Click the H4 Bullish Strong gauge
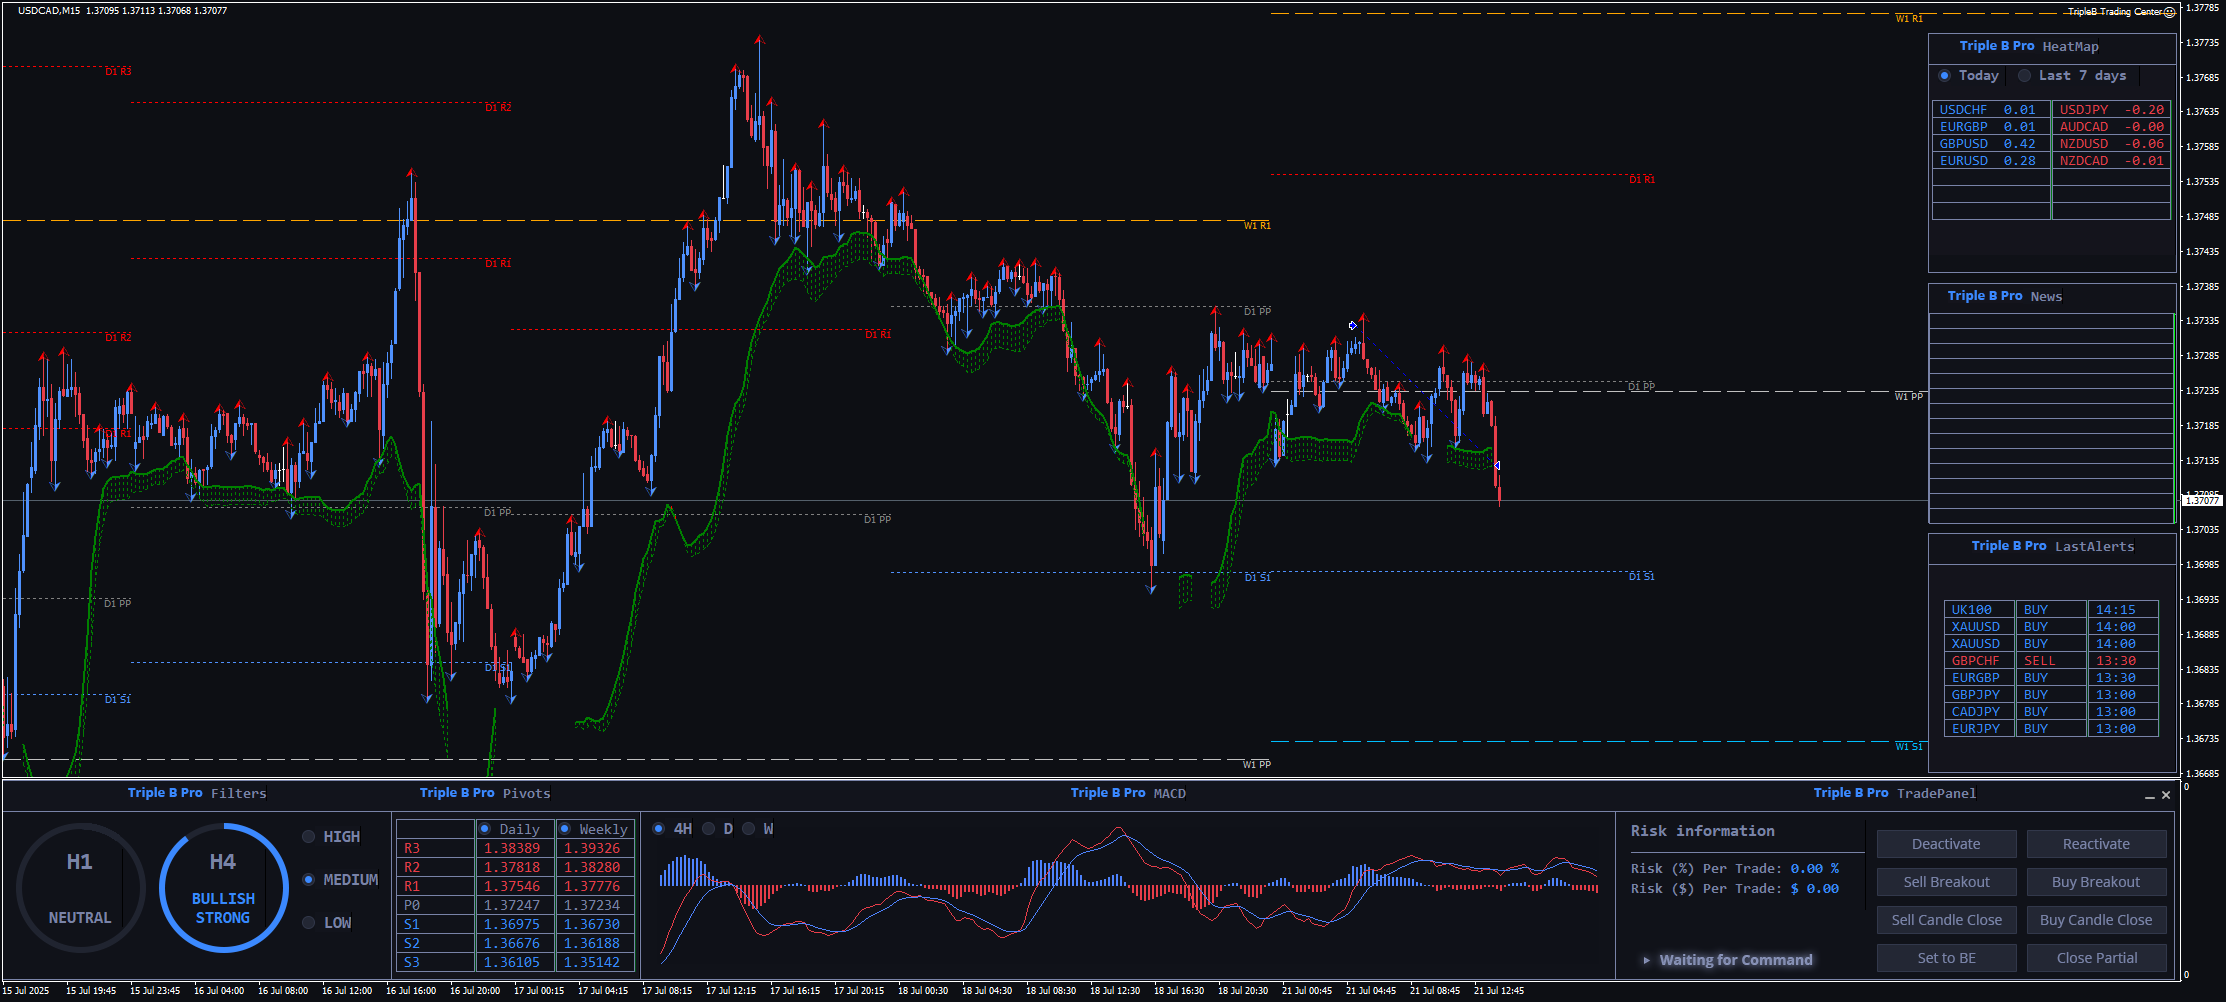This screenshot has width=2226, height=1002. [x=223, y=888]
